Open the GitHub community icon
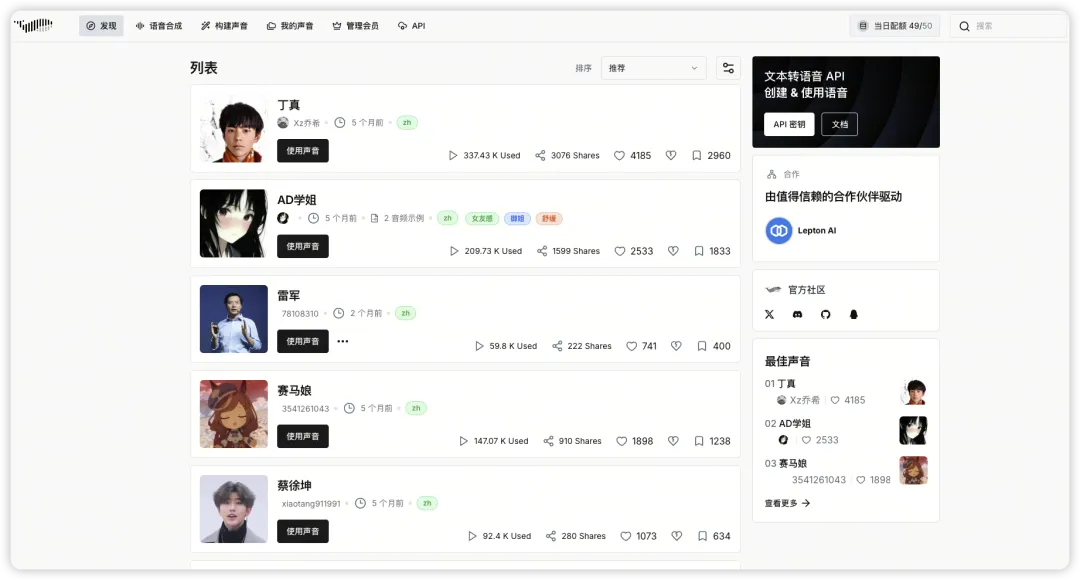The width and height of the screenshot is (1080, 580). point(825,314)
